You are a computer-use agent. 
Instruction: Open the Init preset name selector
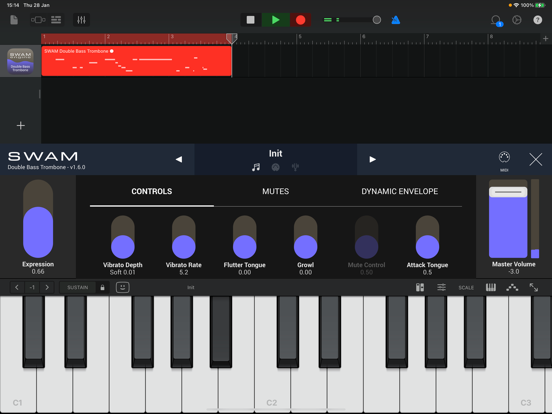(275, 153)
